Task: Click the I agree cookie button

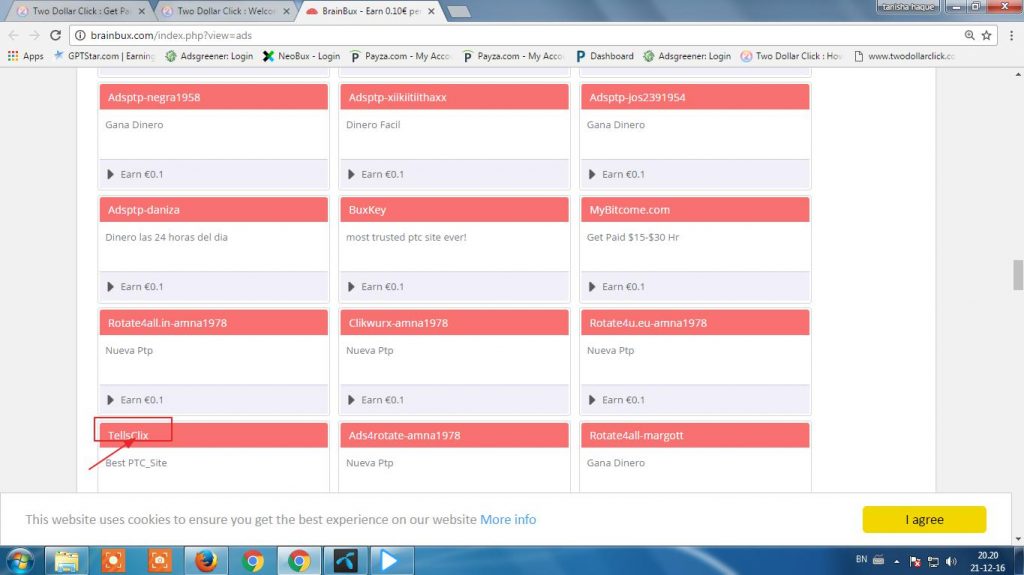Action: click(x=923, y=519)
